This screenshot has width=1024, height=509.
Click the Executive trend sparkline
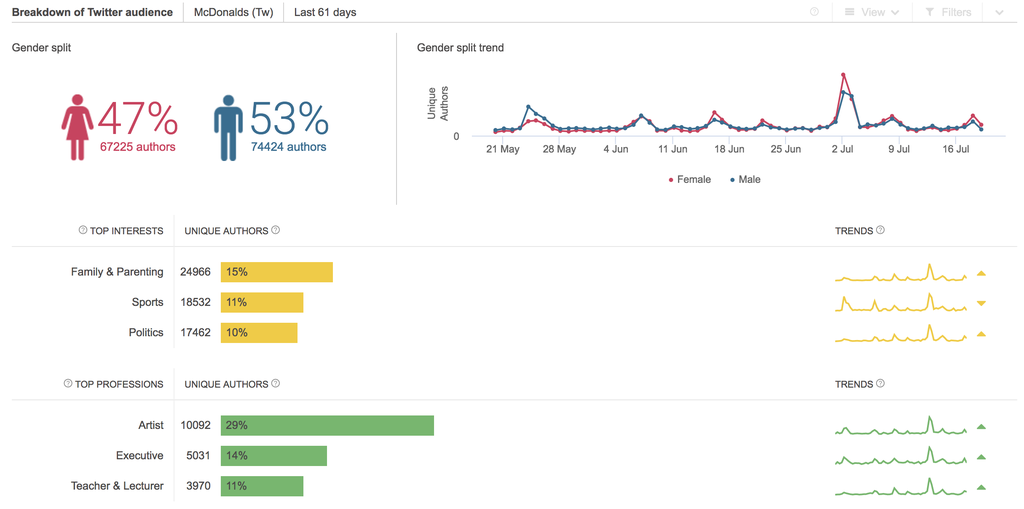(x=901, y=457)
